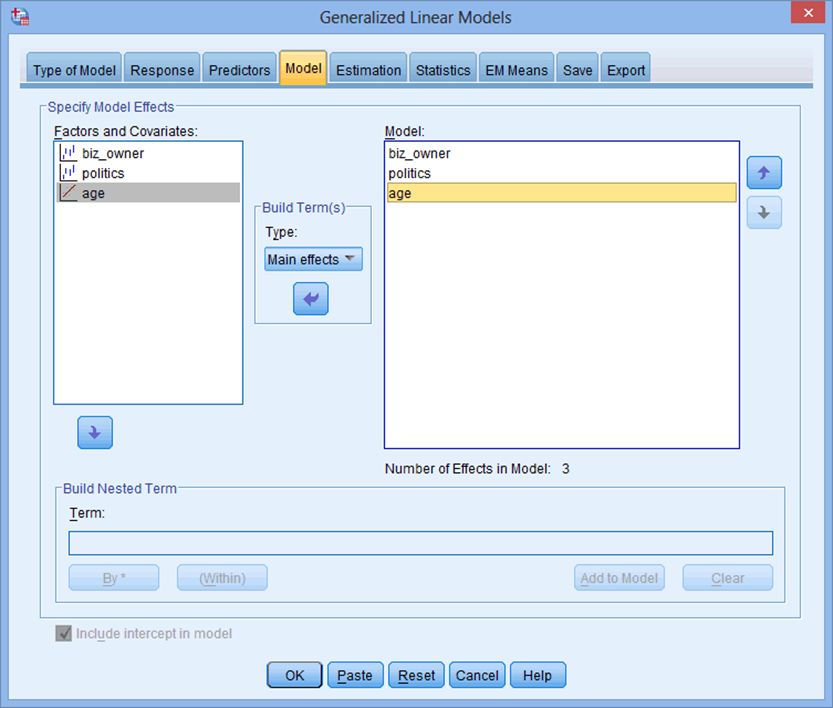The height and width of the screenshot is (708, 833).
Task: Open the Main effects type dropdown
Action: tap(313, 259)
